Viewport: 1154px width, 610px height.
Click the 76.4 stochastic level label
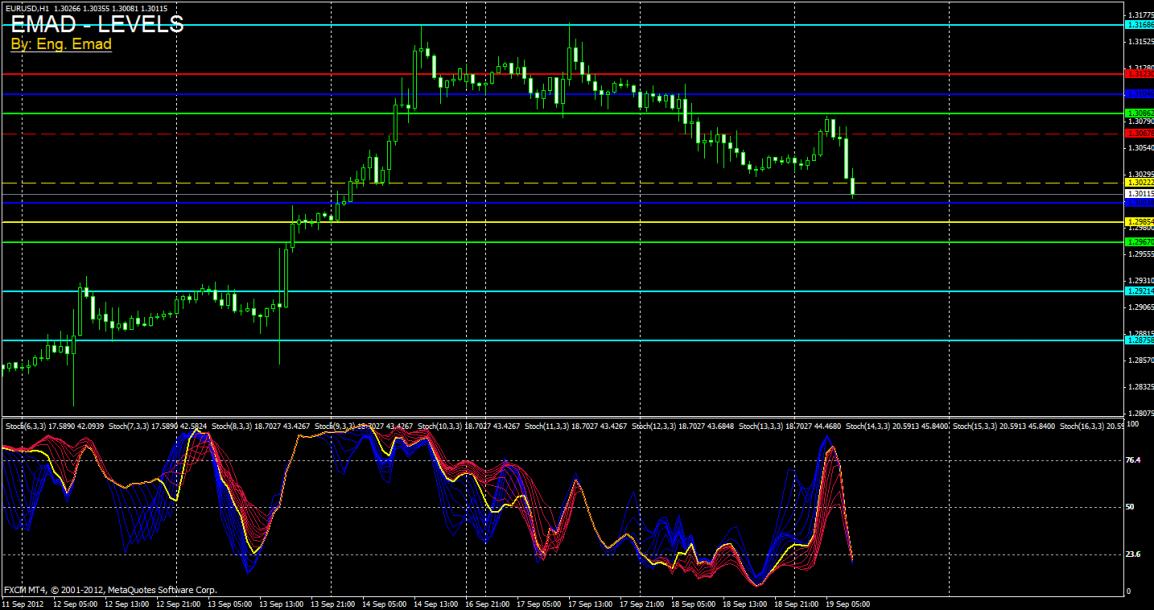(1135, 461)
